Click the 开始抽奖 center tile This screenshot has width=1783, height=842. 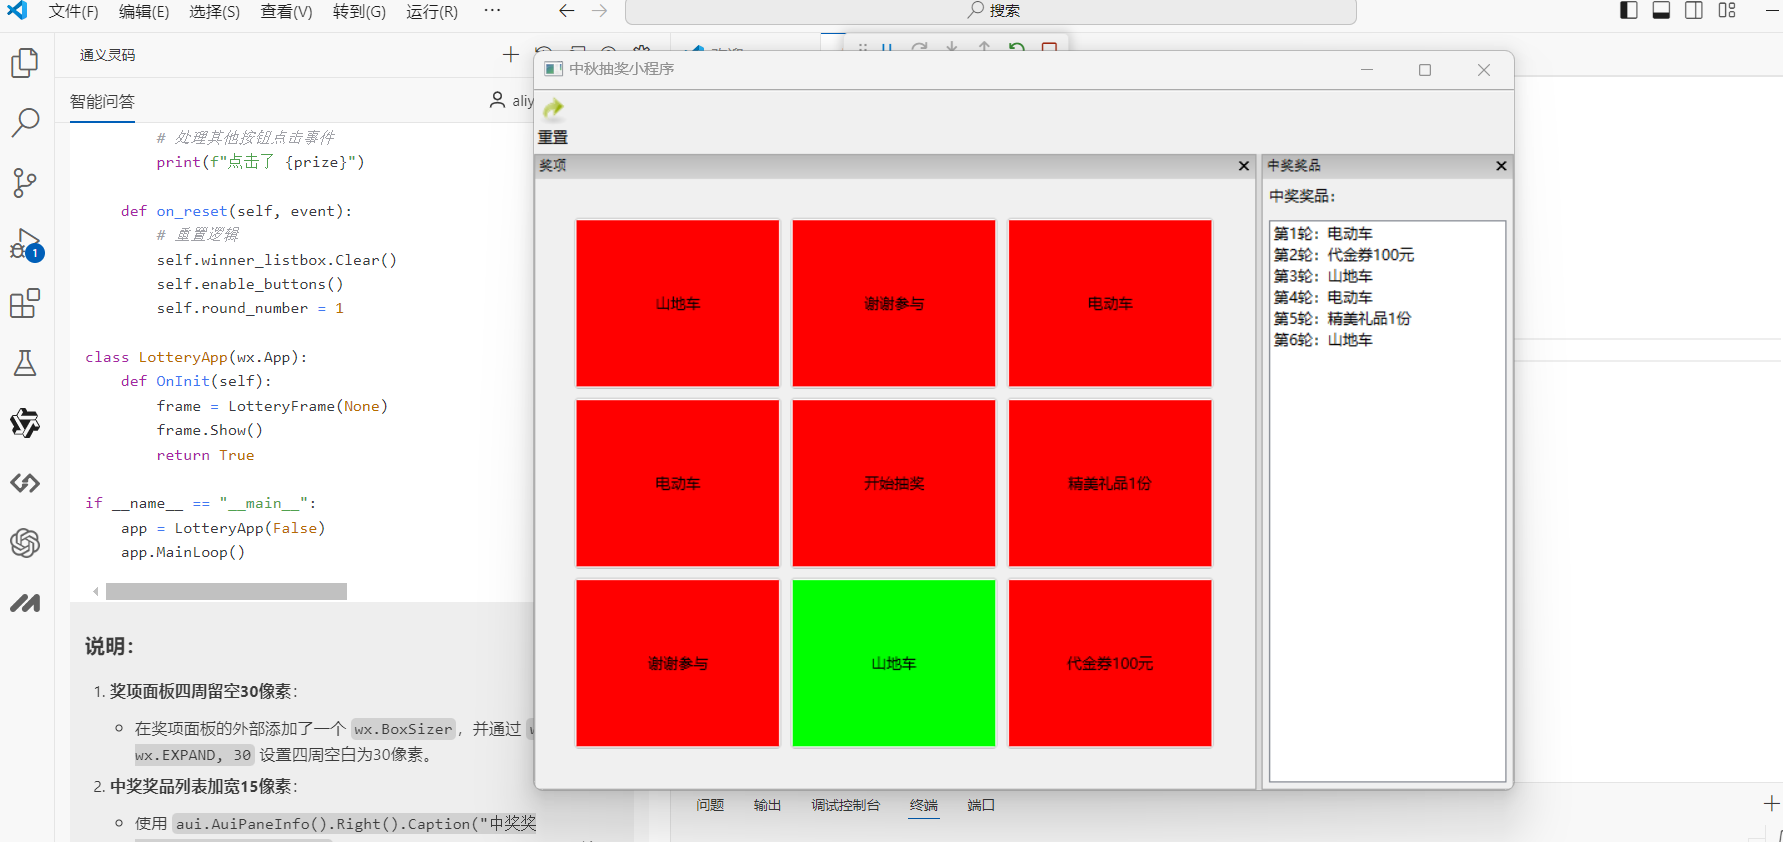[894, 483]
